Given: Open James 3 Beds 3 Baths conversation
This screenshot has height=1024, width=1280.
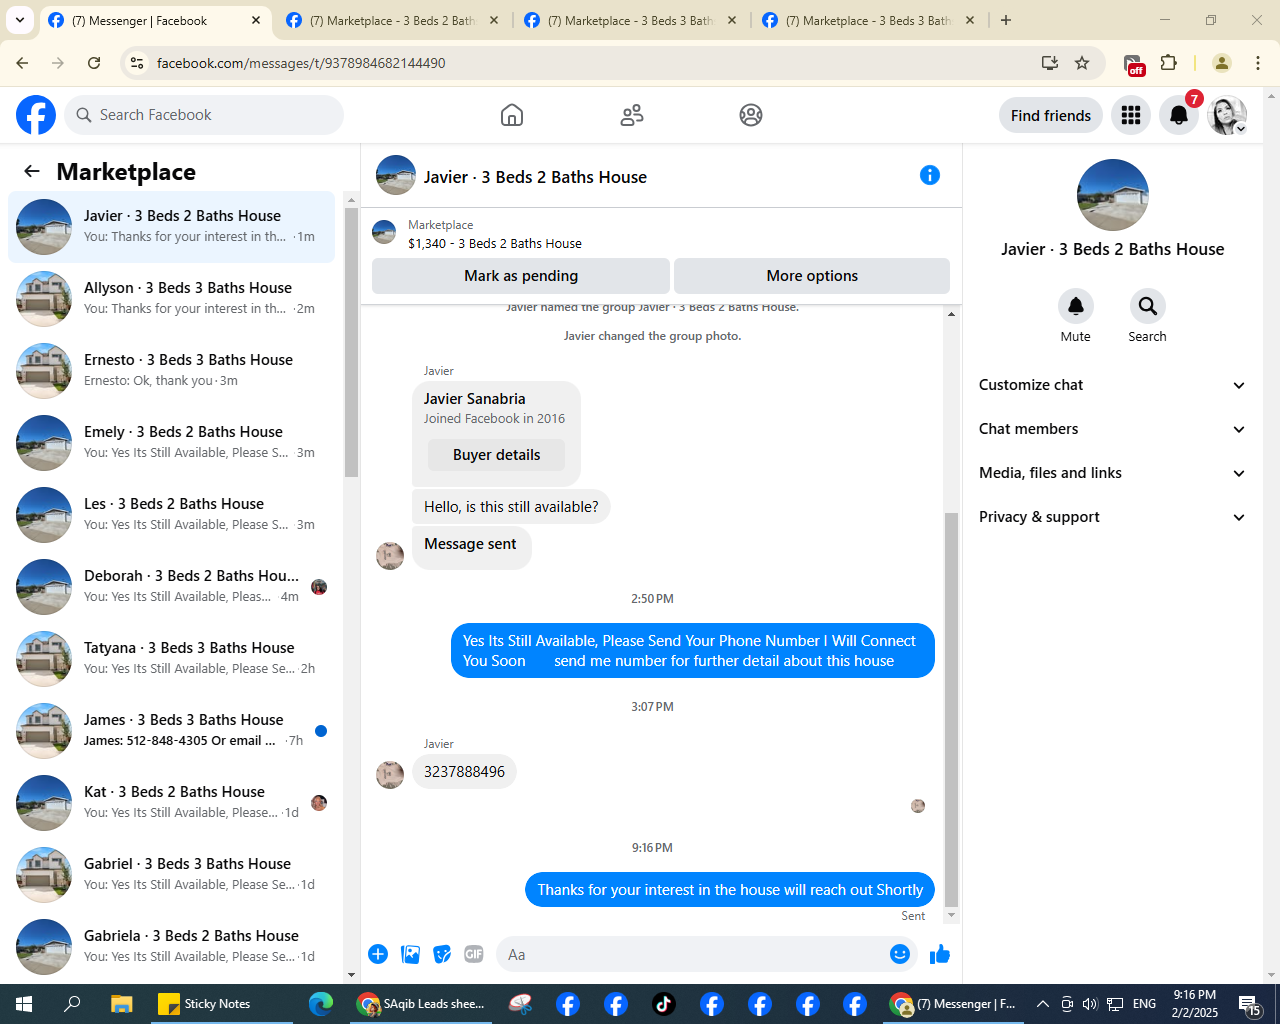Looking at the screenshot, I should tap(172, 731).
